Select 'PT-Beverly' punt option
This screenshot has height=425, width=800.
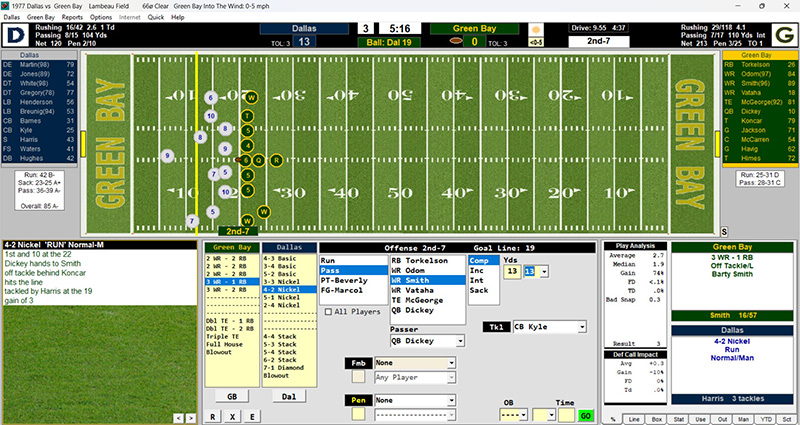354,280
